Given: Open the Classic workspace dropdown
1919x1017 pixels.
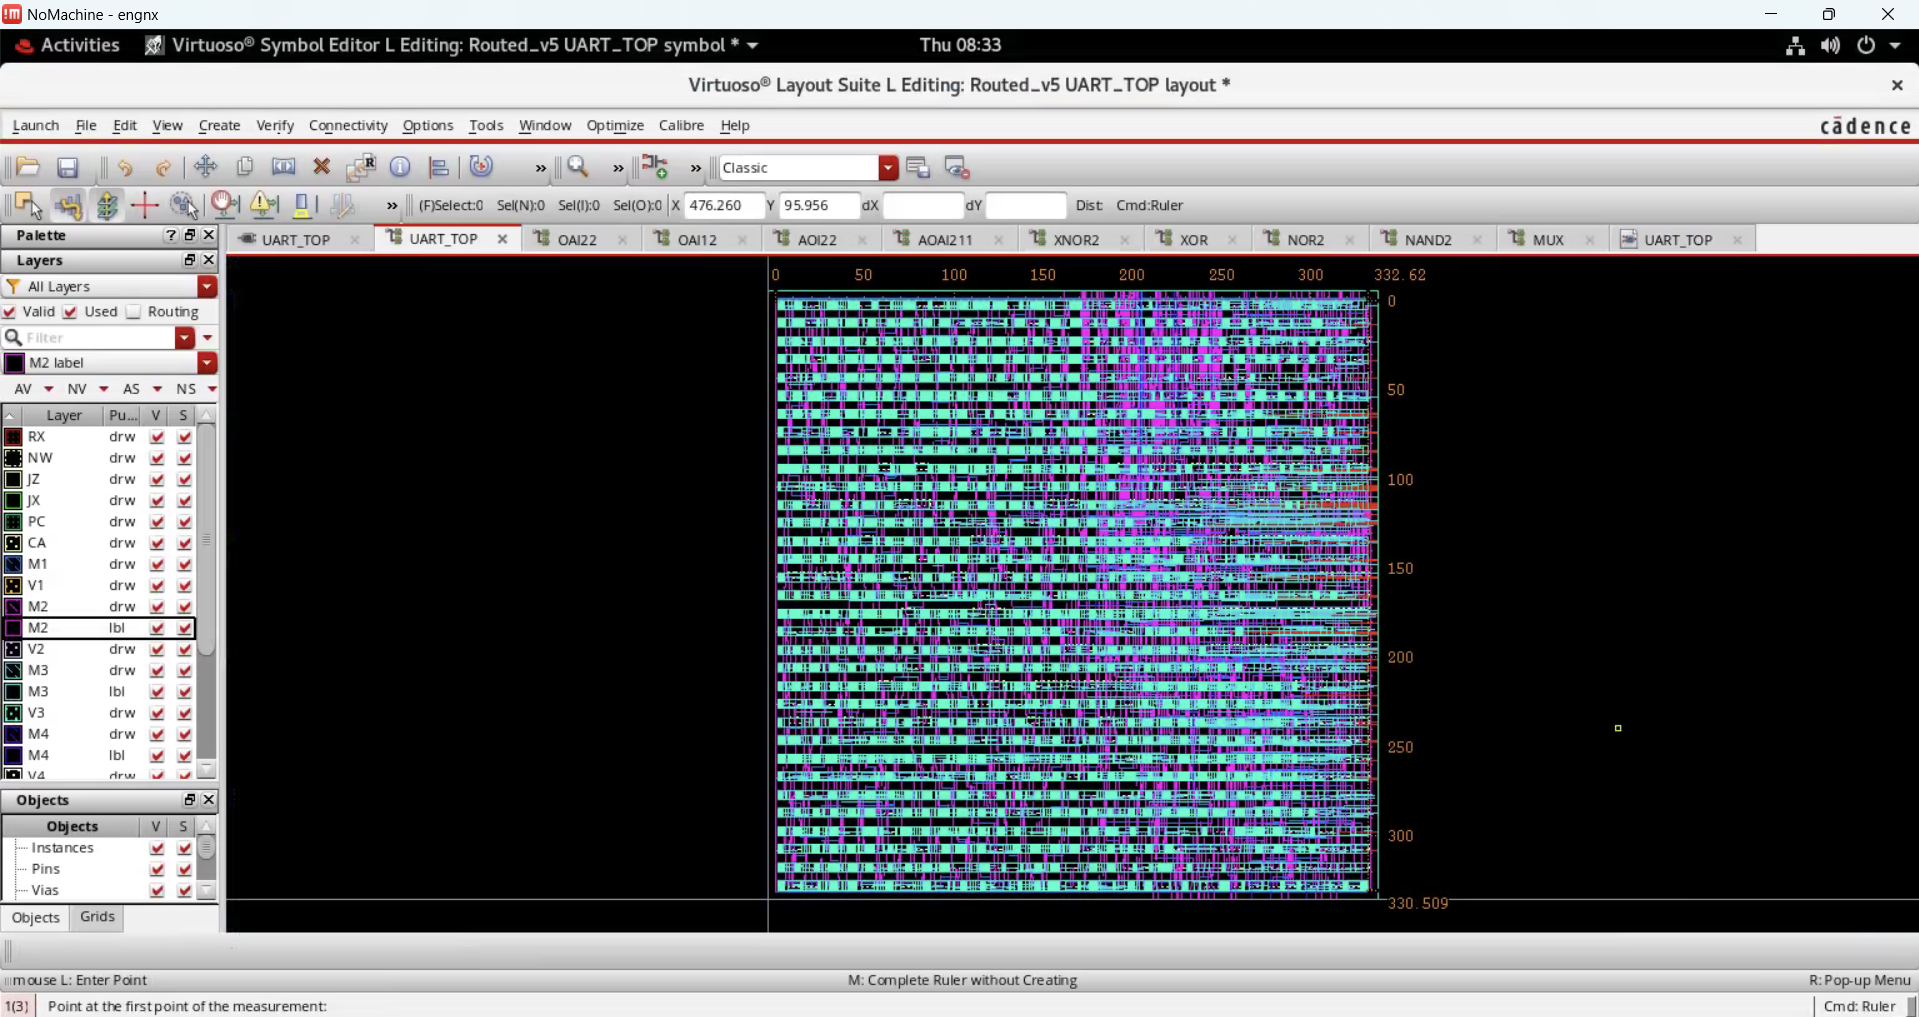Looking at the screenshot, I should [888, 168].
